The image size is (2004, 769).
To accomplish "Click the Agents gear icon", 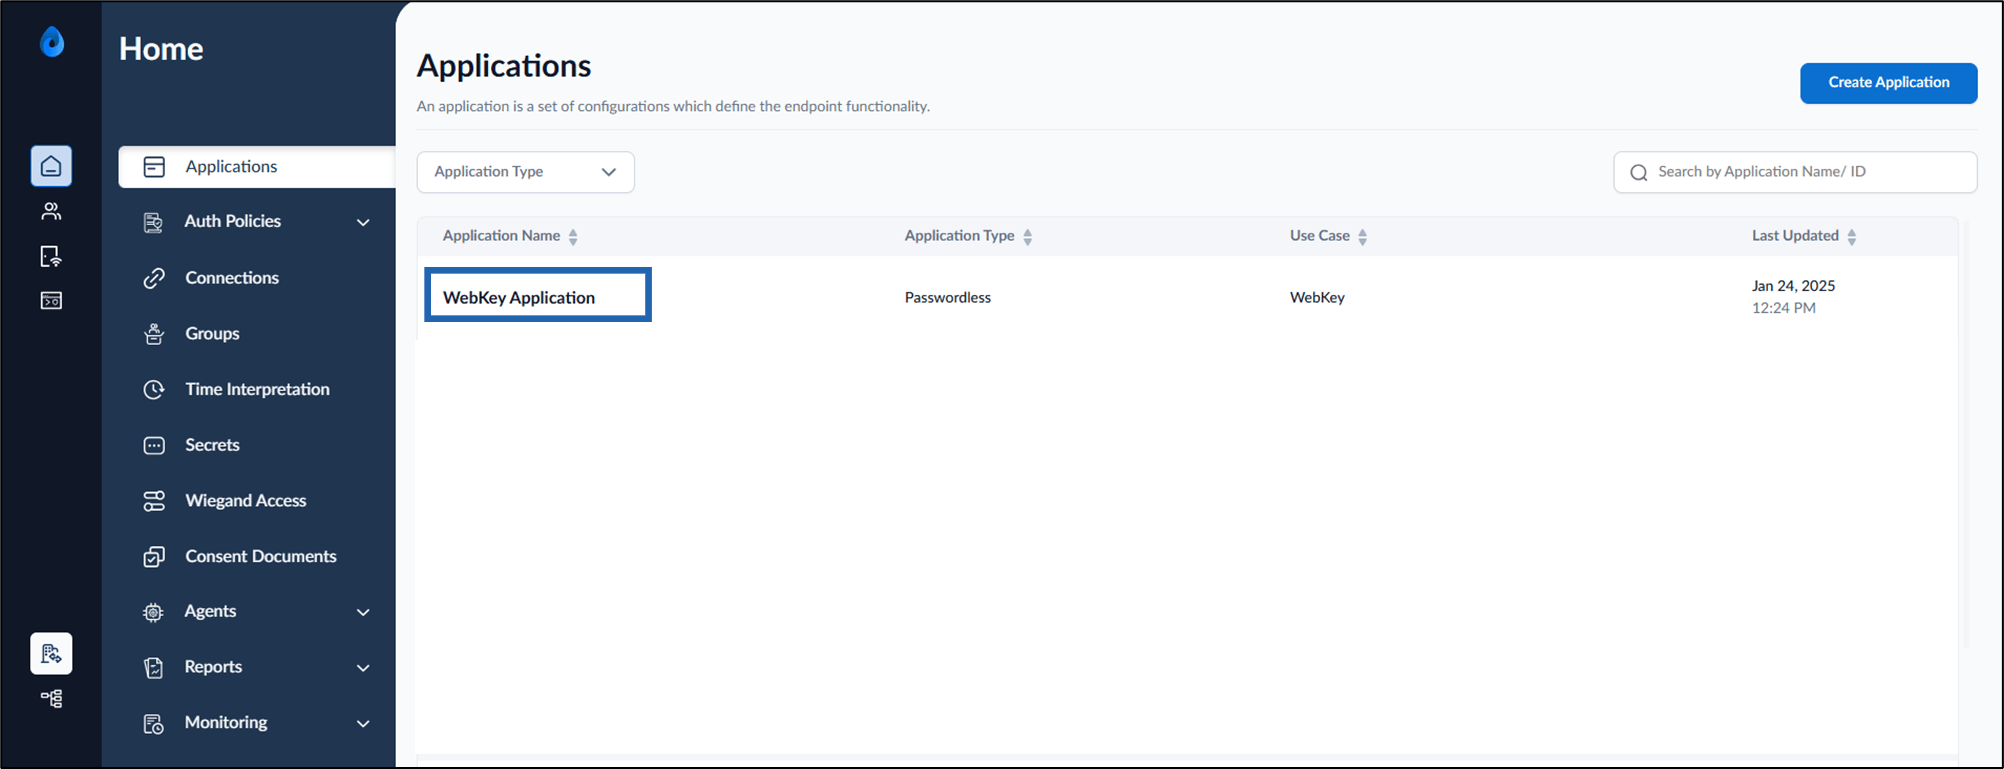I will 153,612.
